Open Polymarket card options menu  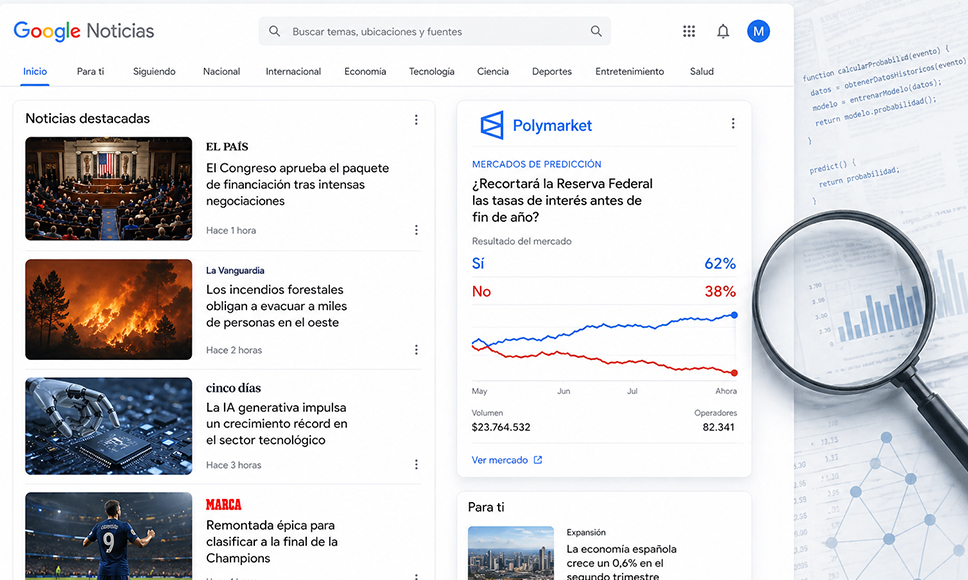point(733,123)
